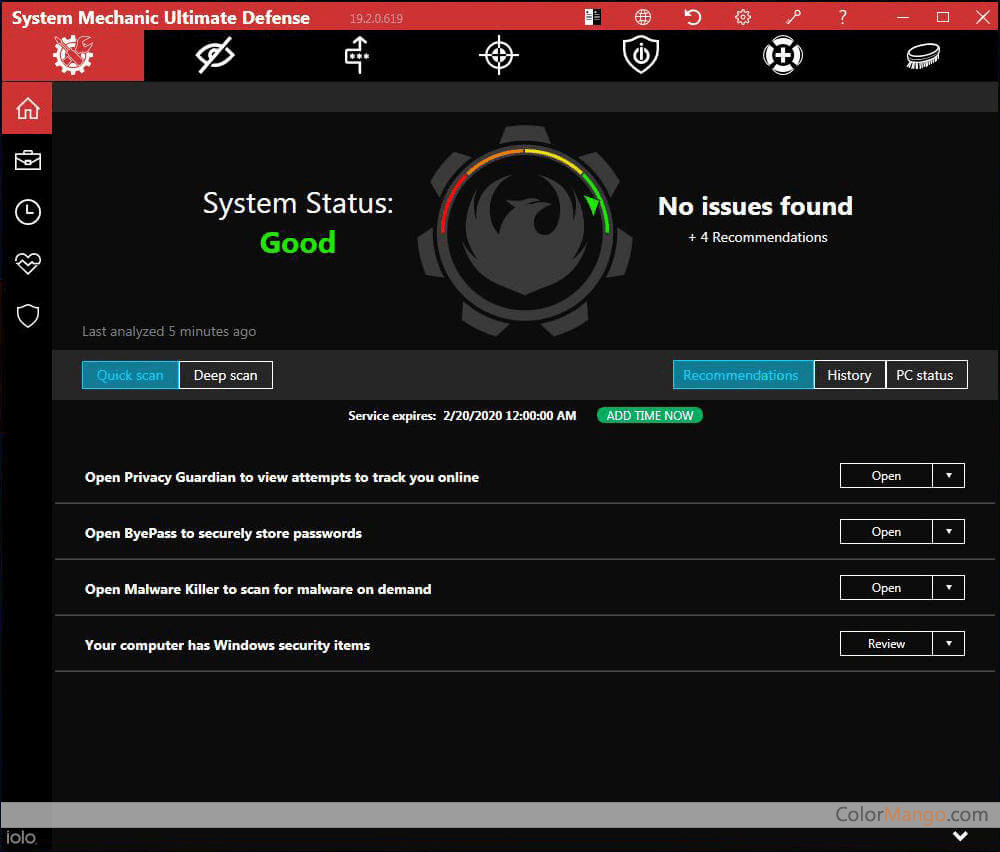Click the chevron-down arrow at bottom right
The image size is (1000, 852).
click(960, 835)
